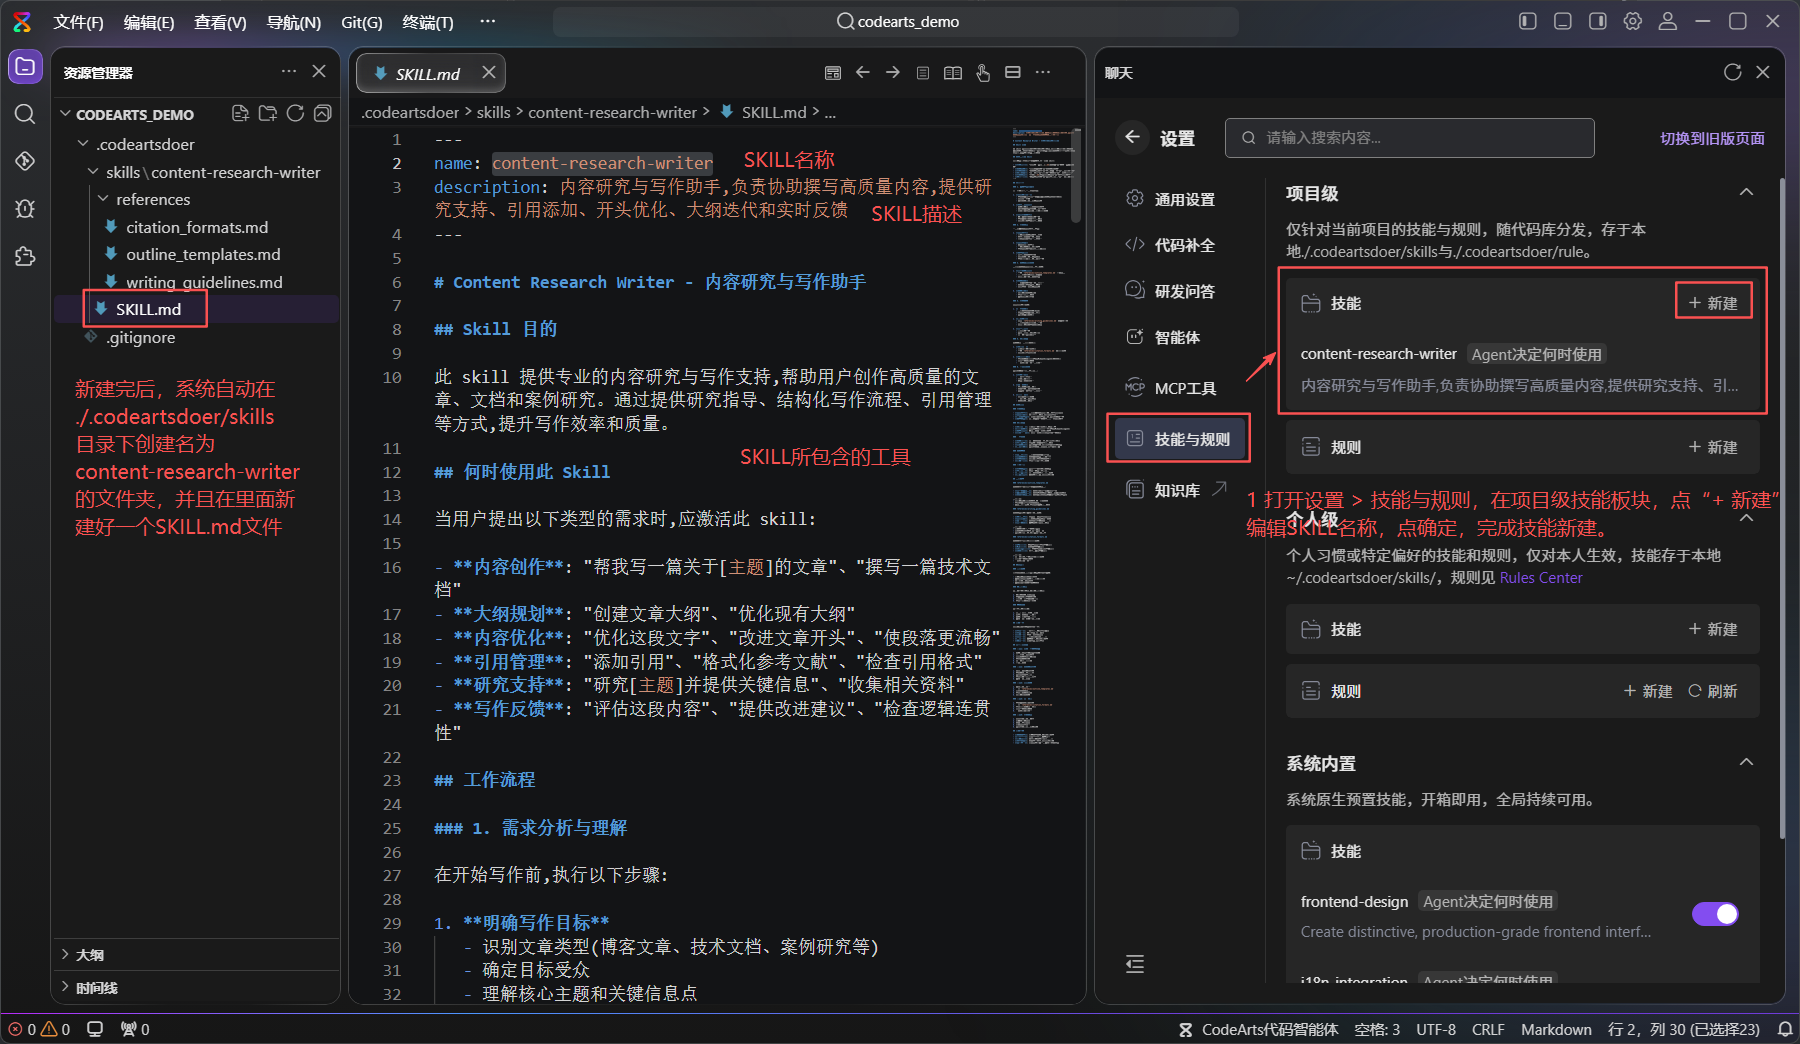Collapse skills\content-research-writer folder
1800x1044 pixels.
tap(93, 172)
